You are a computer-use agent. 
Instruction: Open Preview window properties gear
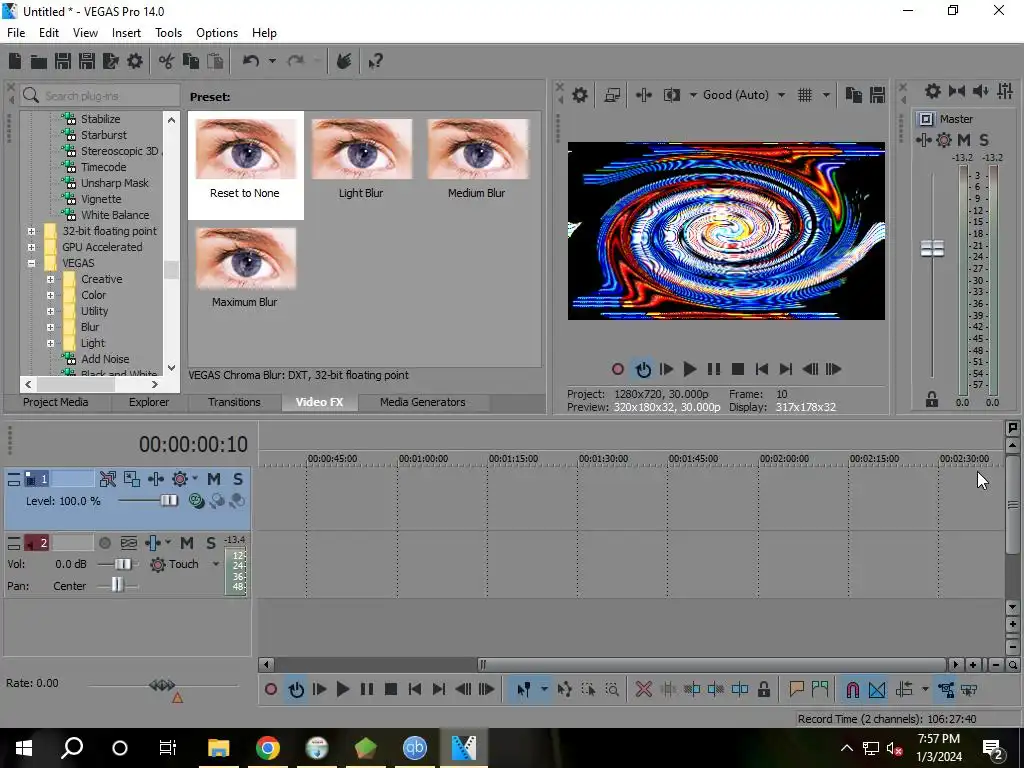click(x=580, y=95)
